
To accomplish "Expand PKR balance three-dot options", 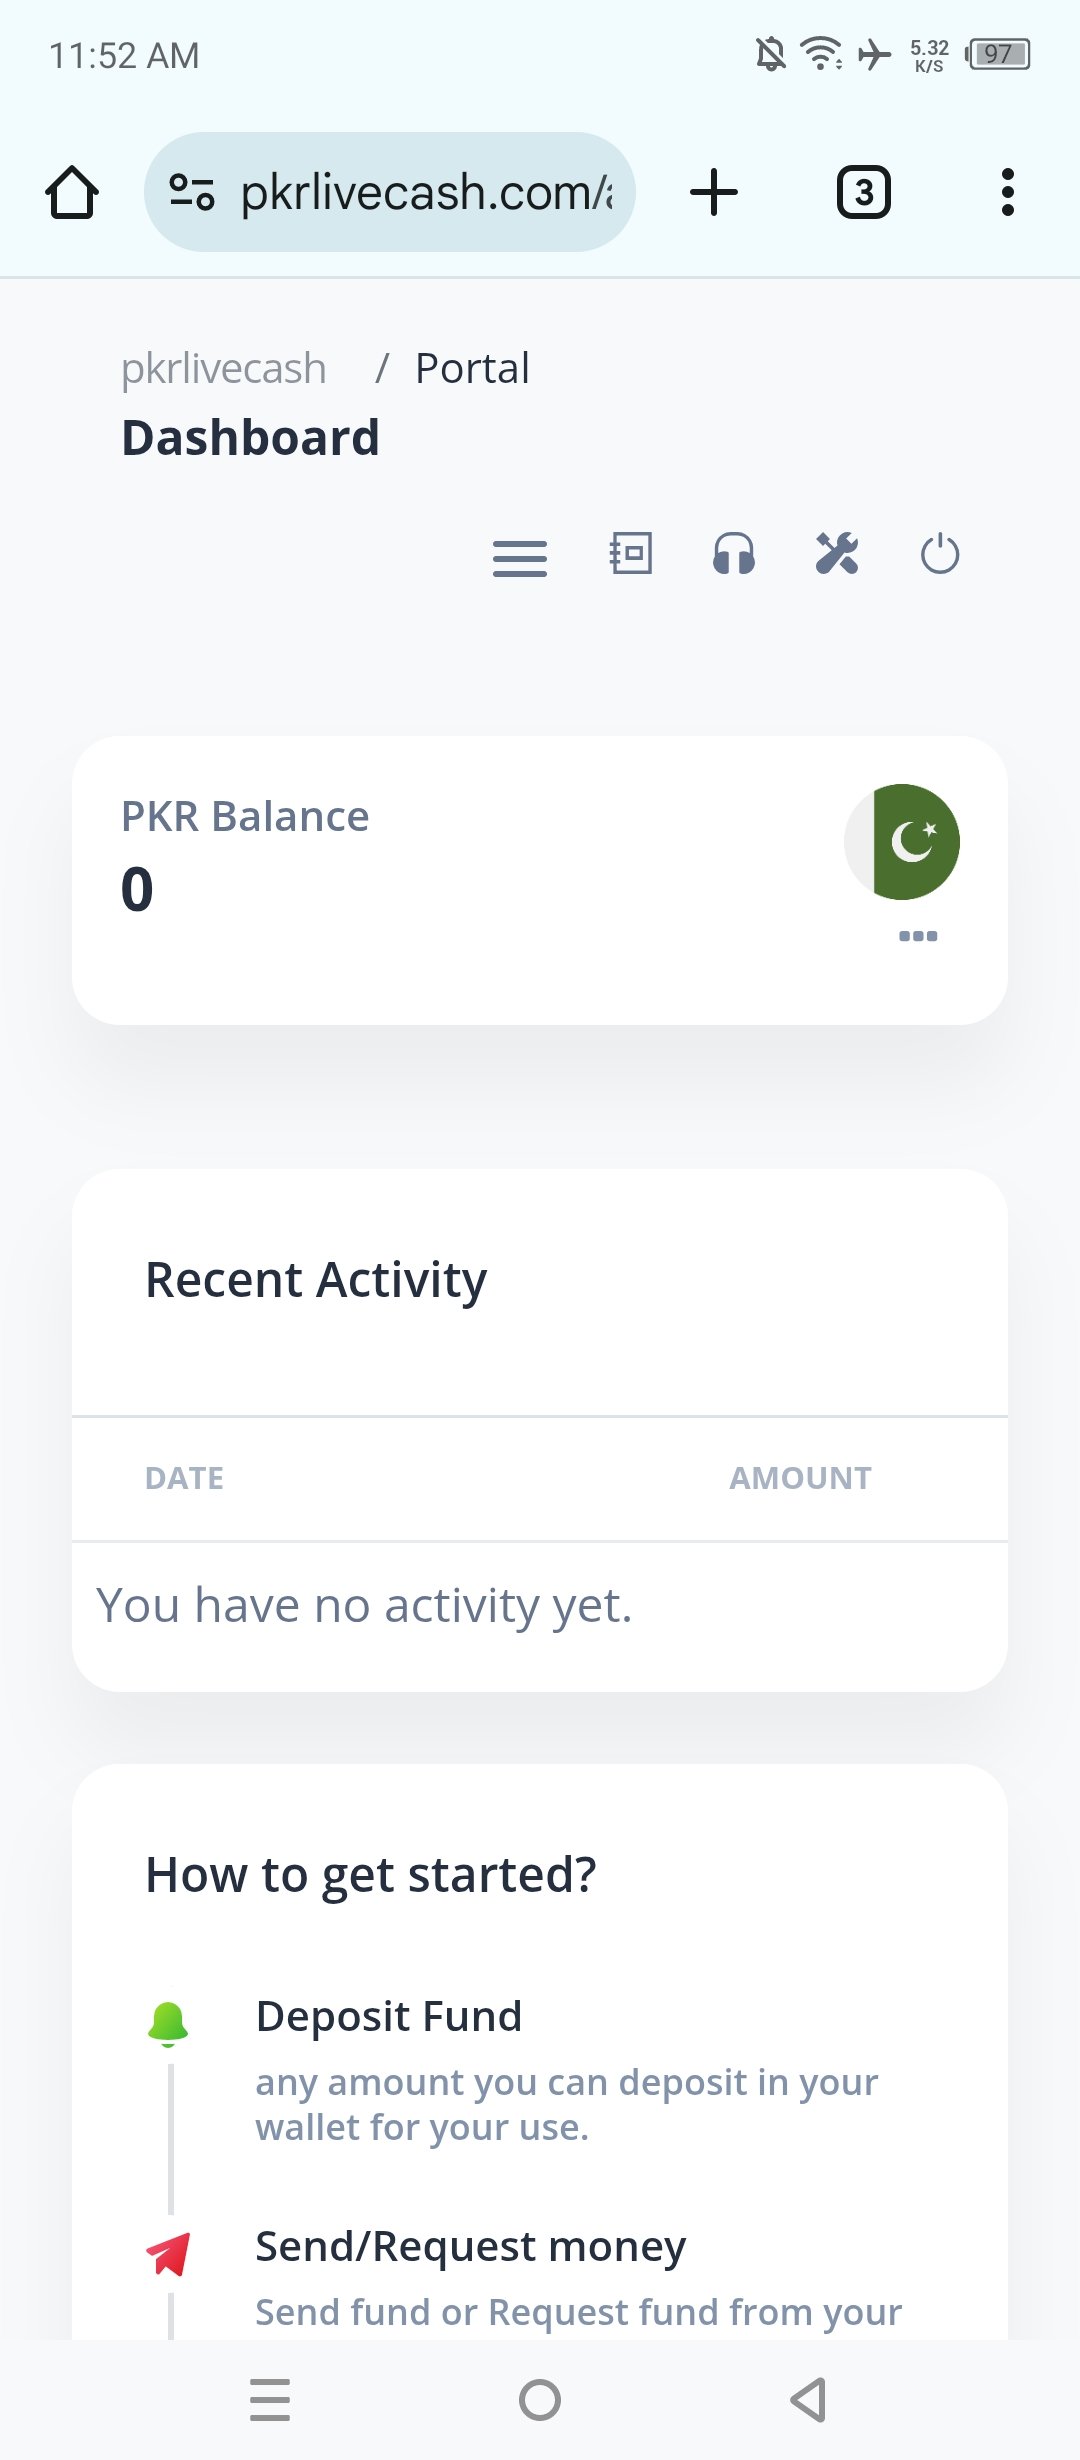I will click(918, 936).
